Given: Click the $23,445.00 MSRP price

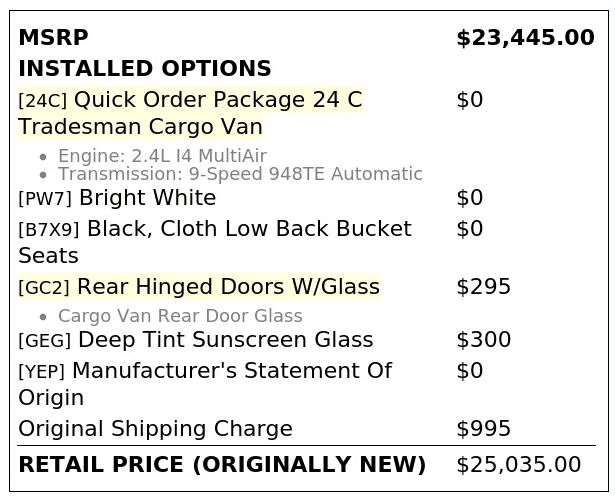Looking at the screenshot, I should [526, 38].
